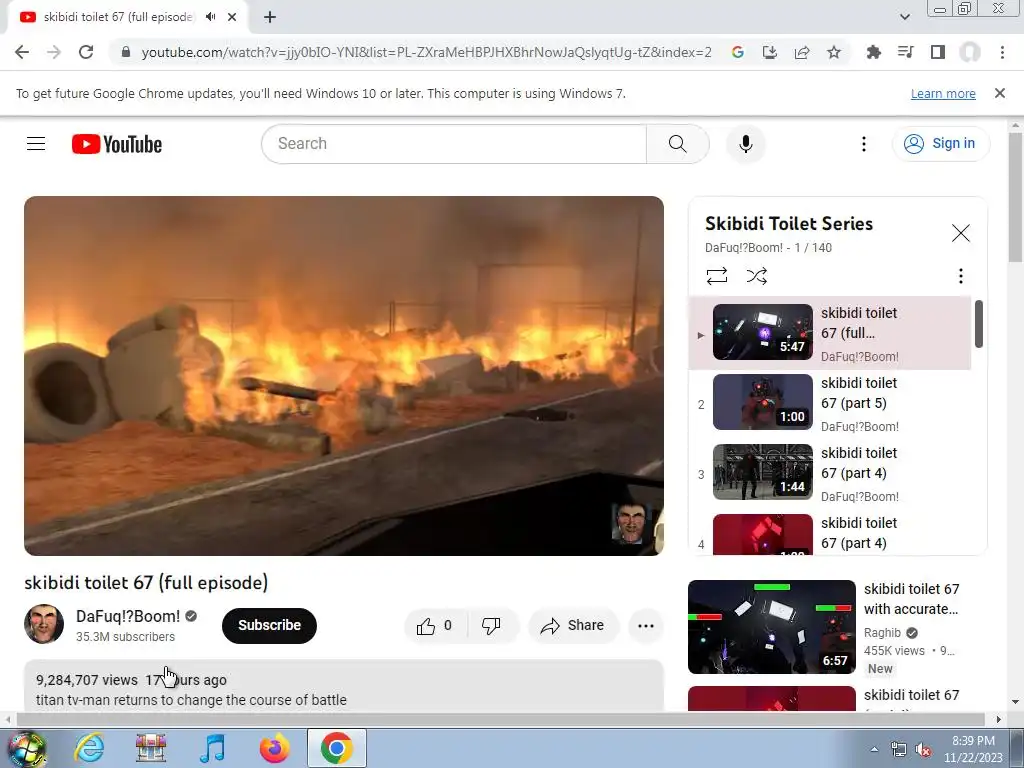Open playlist panel three-dot options

click(960, 276)
